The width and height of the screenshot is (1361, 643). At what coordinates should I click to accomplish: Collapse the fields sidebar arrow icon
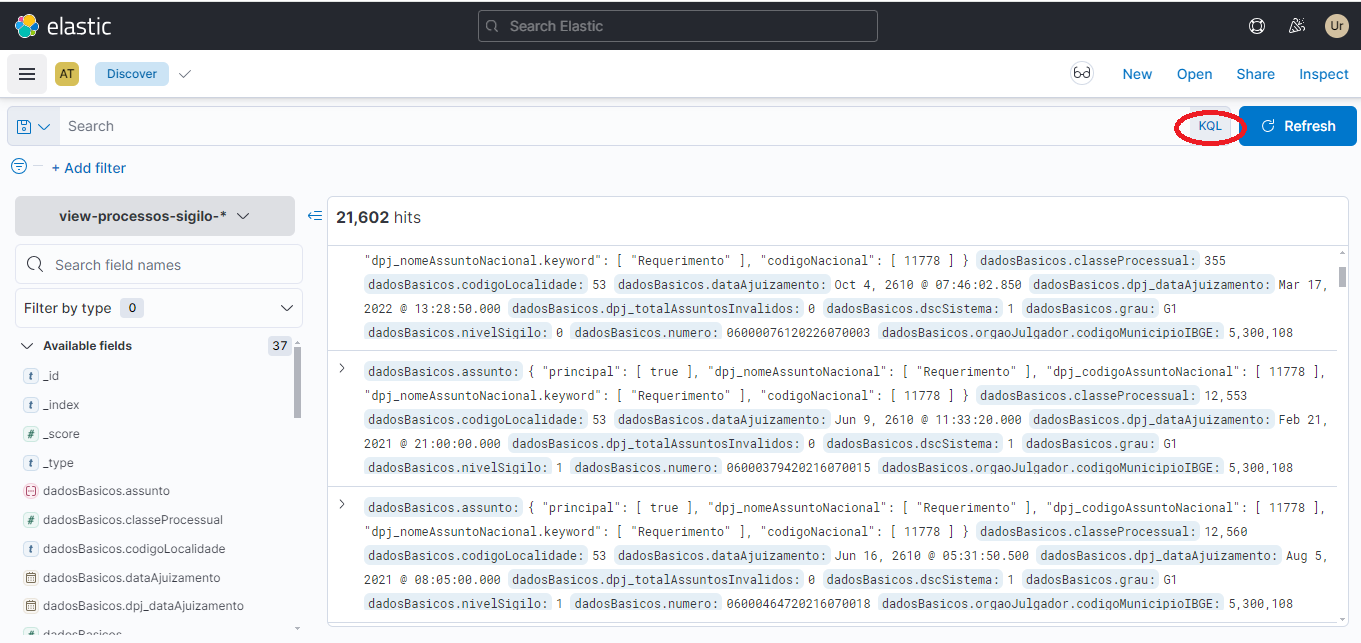point(314,216)
